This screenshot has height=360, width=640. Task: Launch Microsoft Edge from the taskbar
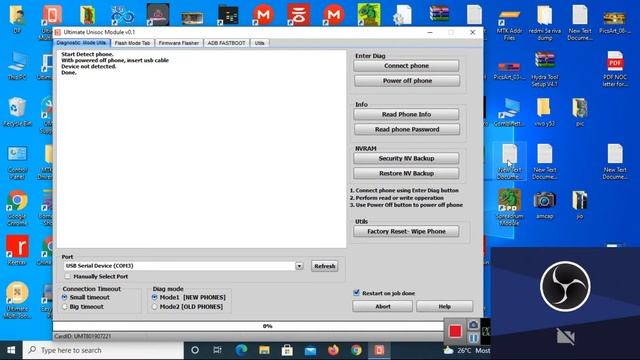241,350
